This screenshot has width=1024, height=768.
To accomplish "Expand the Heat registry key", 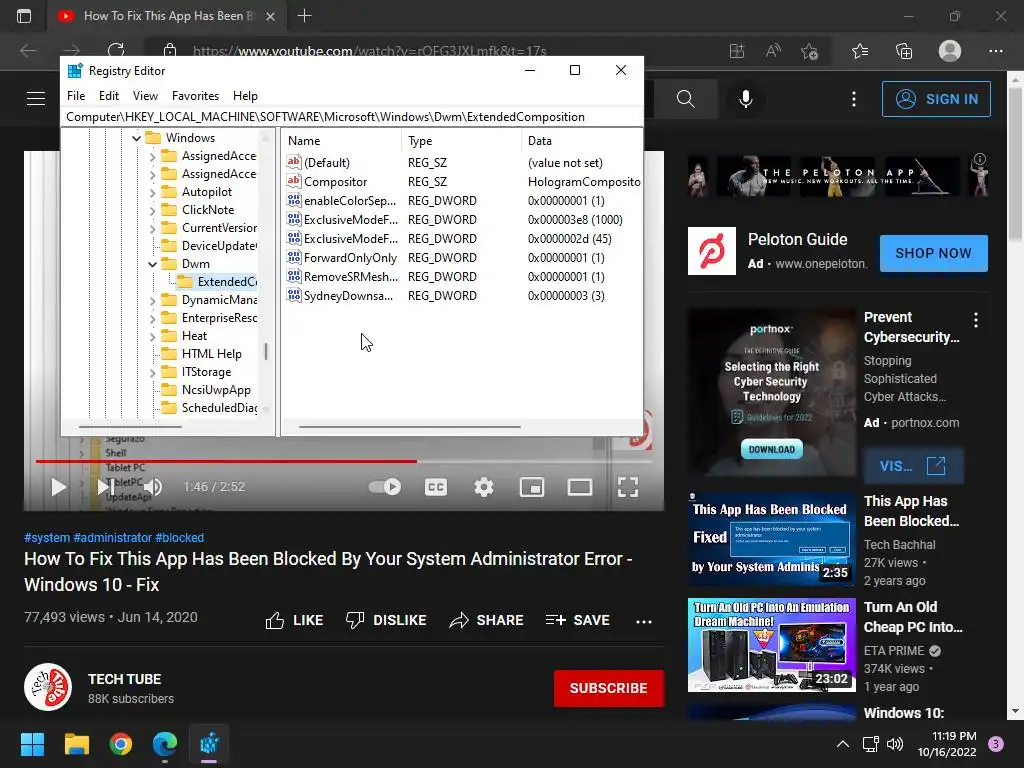I will (152, 336).
